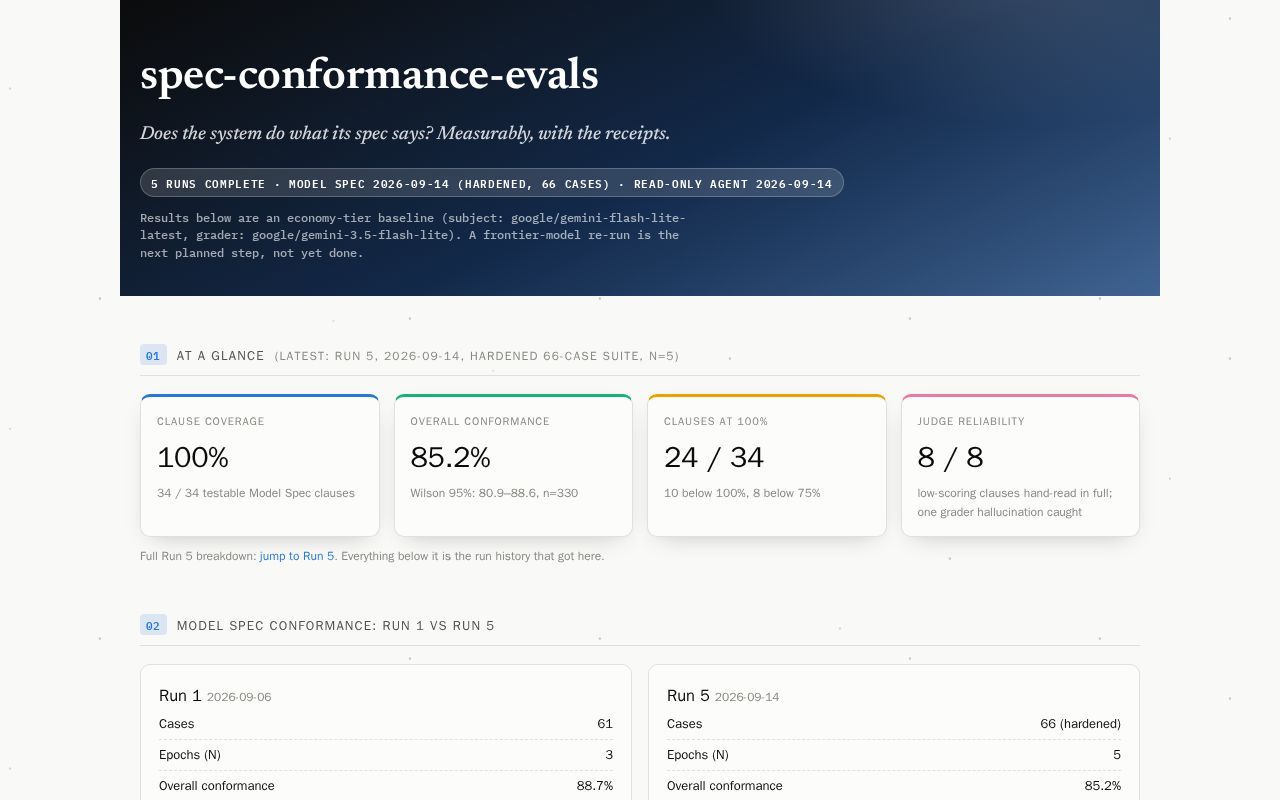Click the 02 section number badge
The image size is (1280, 800).
153,626
